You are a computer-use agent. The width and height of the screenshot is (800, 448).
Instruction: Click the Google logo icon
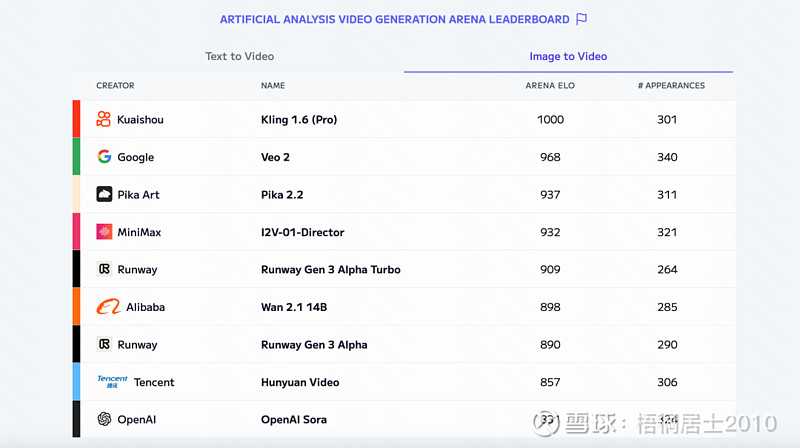coord(104,157)
